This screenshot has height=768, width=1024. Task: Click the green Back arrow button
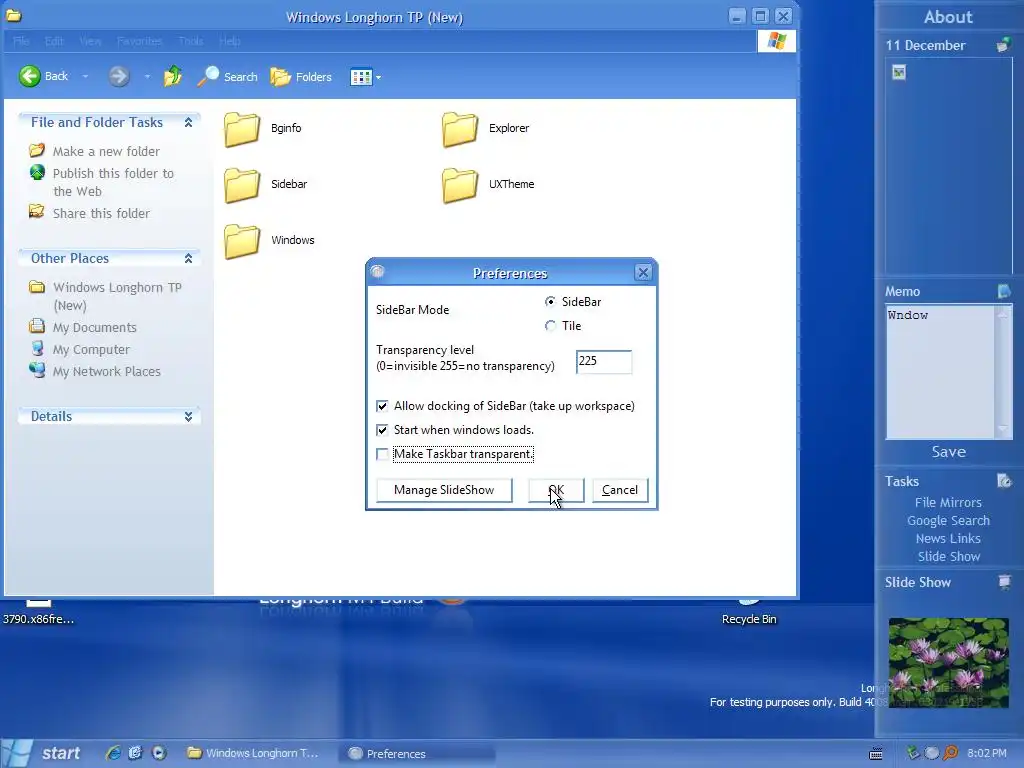29,76
